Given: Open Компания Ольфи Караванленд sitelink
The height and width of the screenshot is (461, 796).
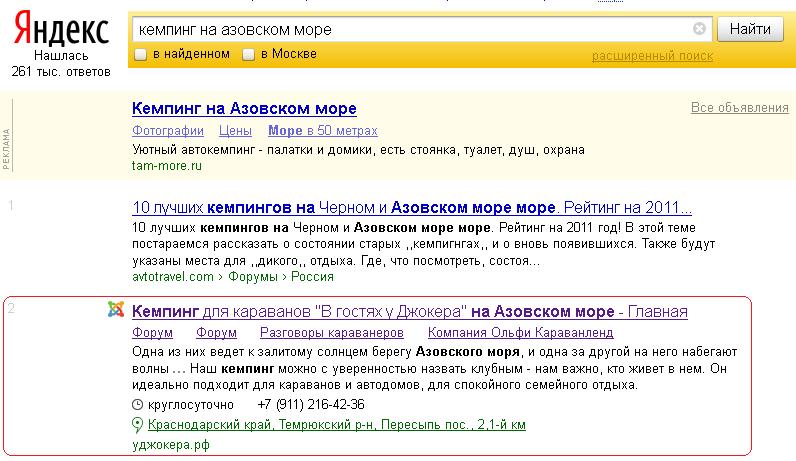Looking at the screenshot, I should (x=520, y=333).
